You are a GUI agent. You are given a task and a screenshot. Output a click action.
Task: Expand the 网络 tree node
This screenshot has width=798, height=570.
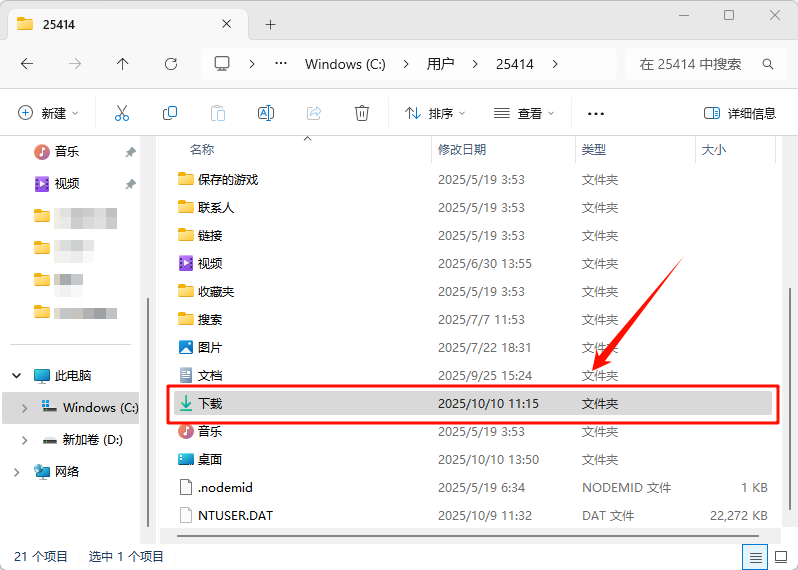[17, 472]
